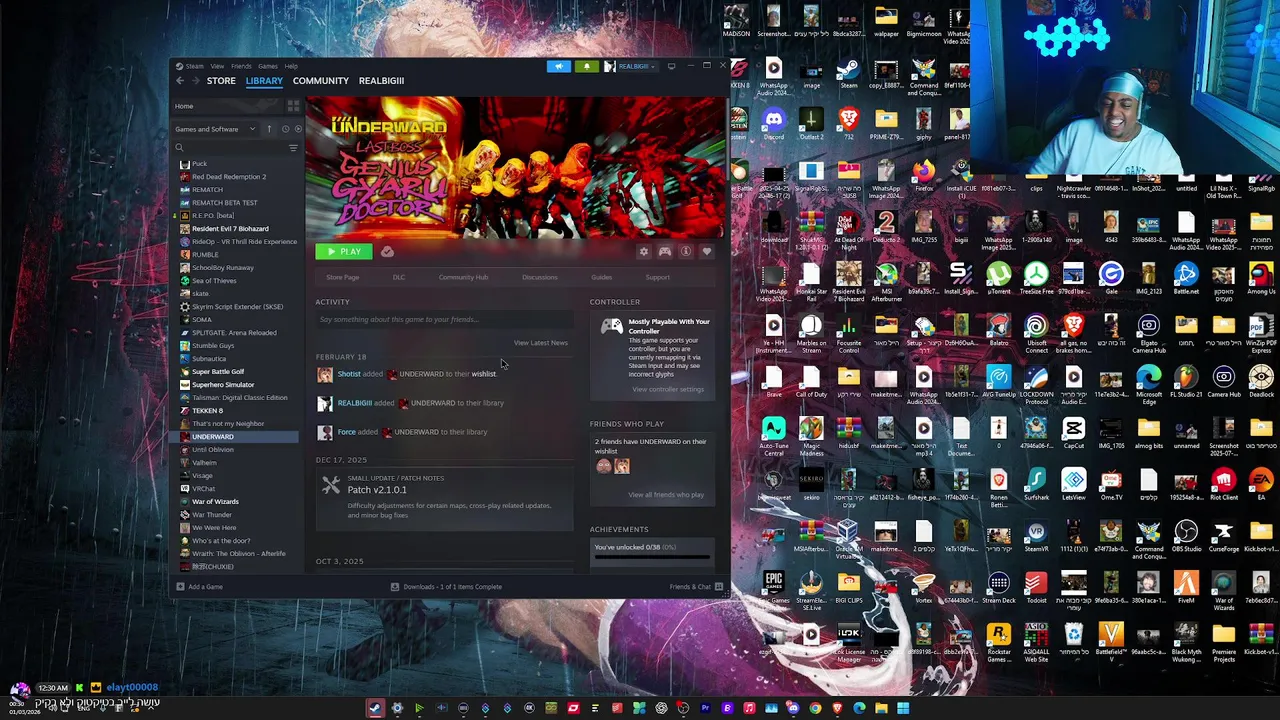This screenshot has height=720, width=1280.
Task: Open the green notifications bell
Action: (x=586, y=66)
